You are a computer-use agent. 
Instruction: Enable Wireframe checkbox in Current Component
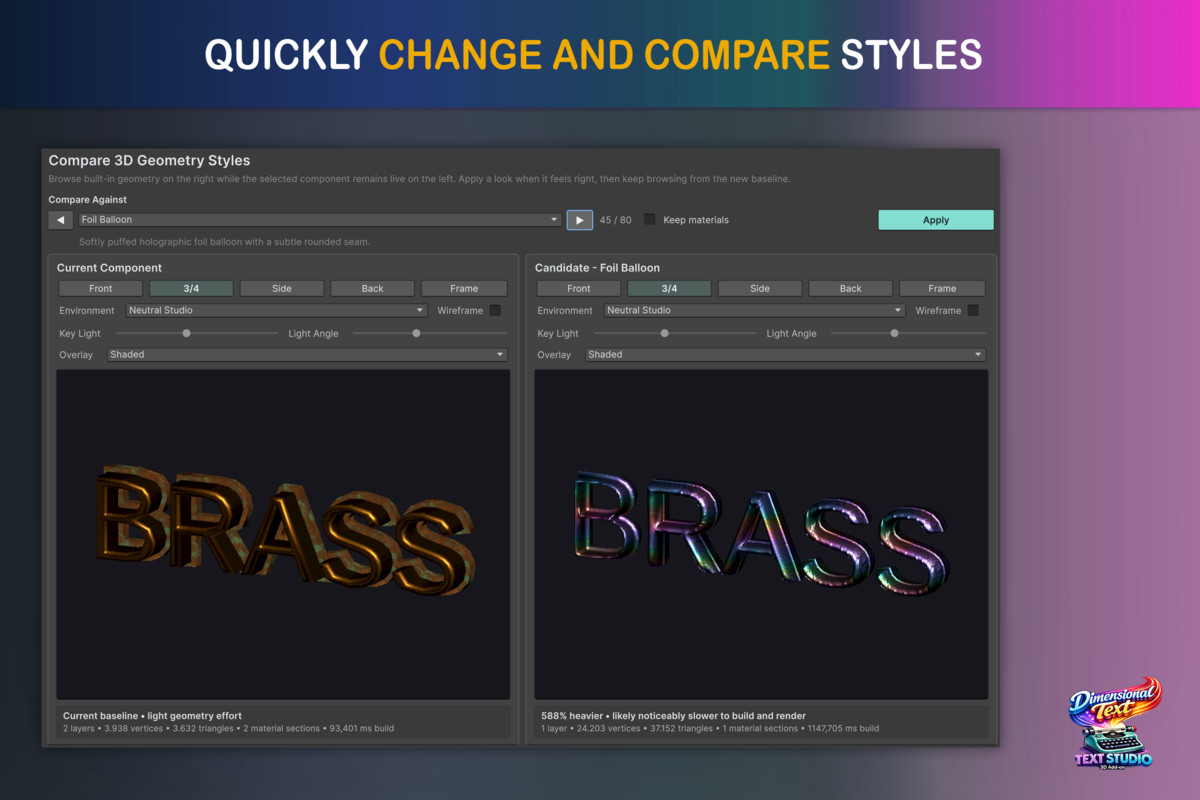click(x=495, y=311)
